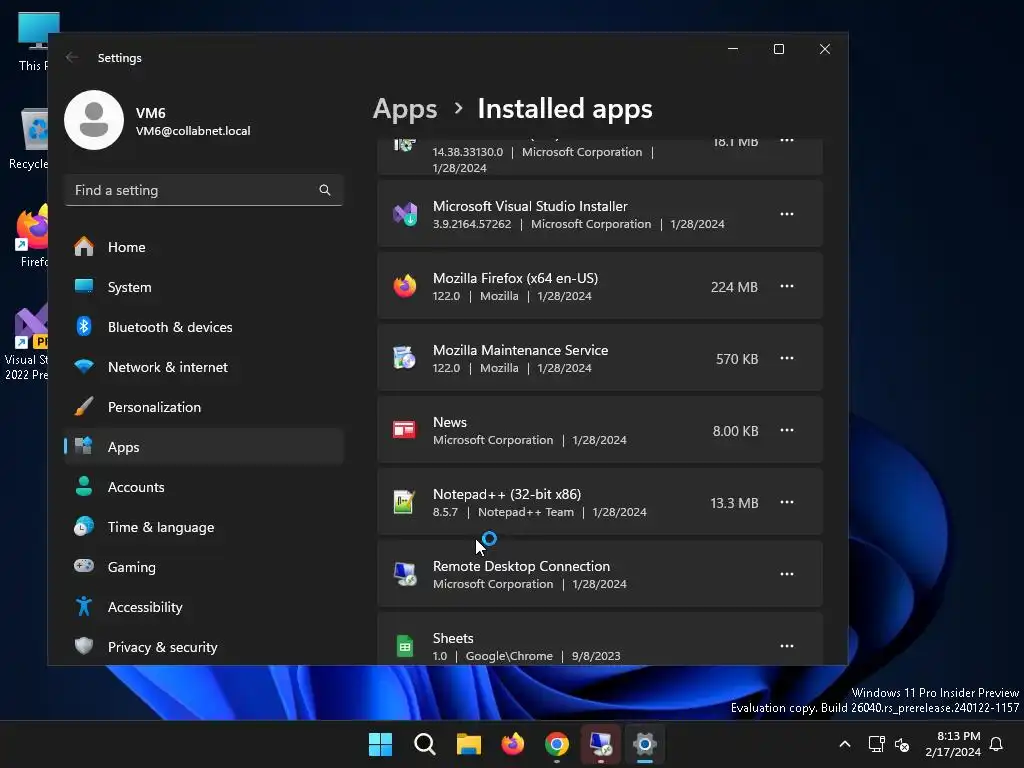1024x768 pixels.
Task: Click the Home icon in Settings sidebar
Action: 84,247
